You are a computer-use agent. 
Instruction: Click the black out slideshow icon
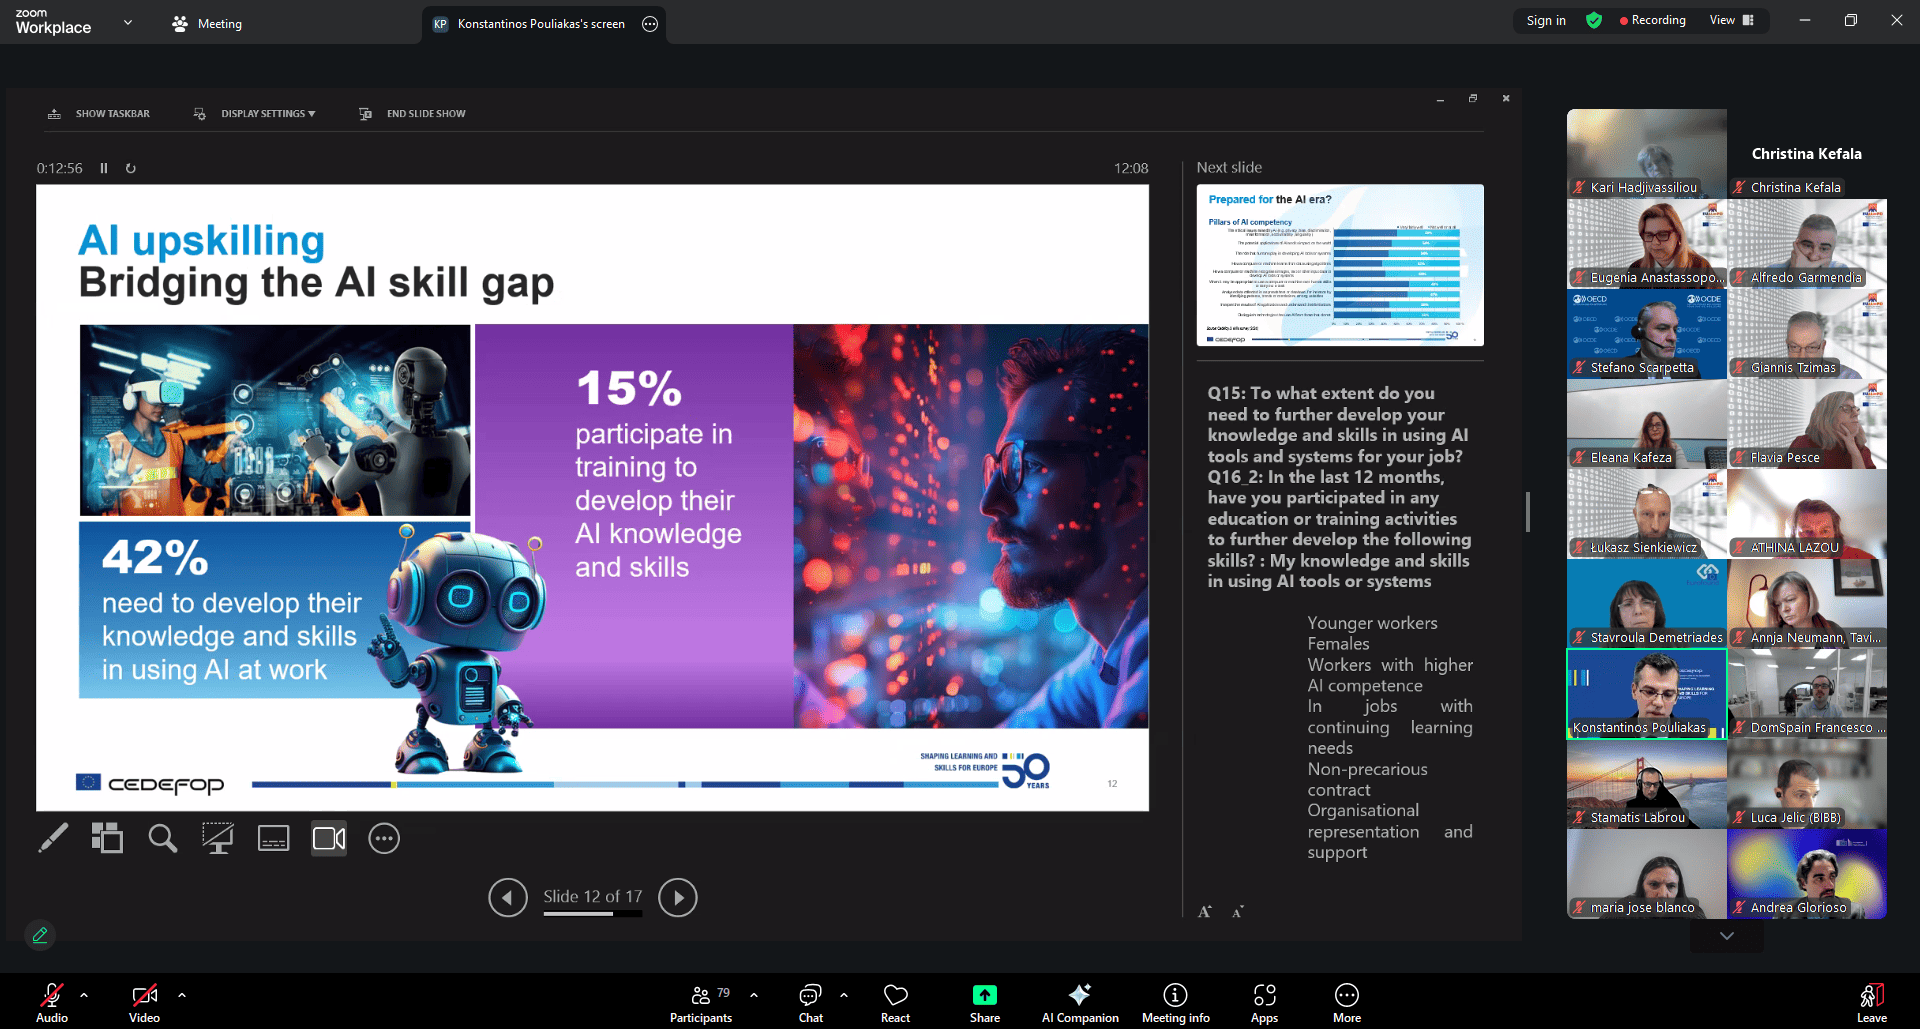point(217,838)
